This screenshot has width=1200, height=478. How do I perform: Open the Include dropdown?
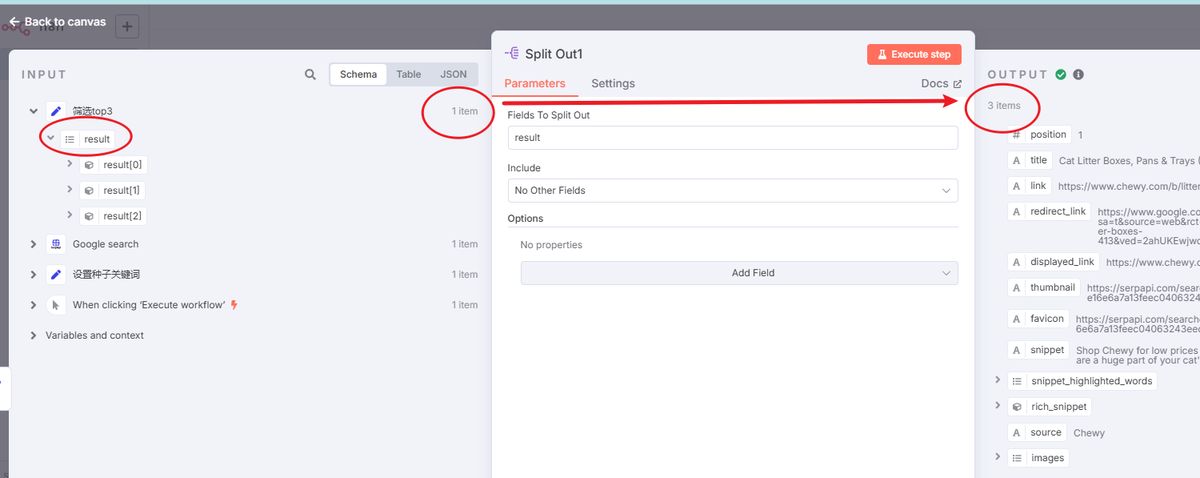[x=732, y=190]
